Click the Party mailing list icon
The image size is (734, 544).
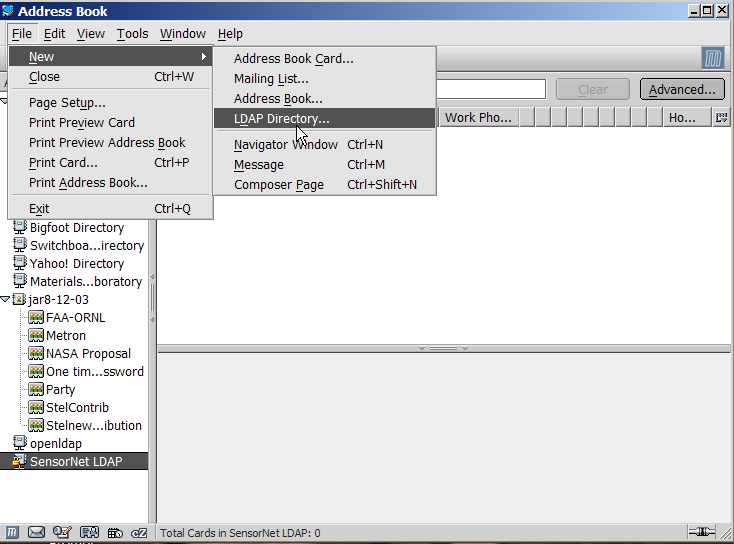tap(36, 389)
